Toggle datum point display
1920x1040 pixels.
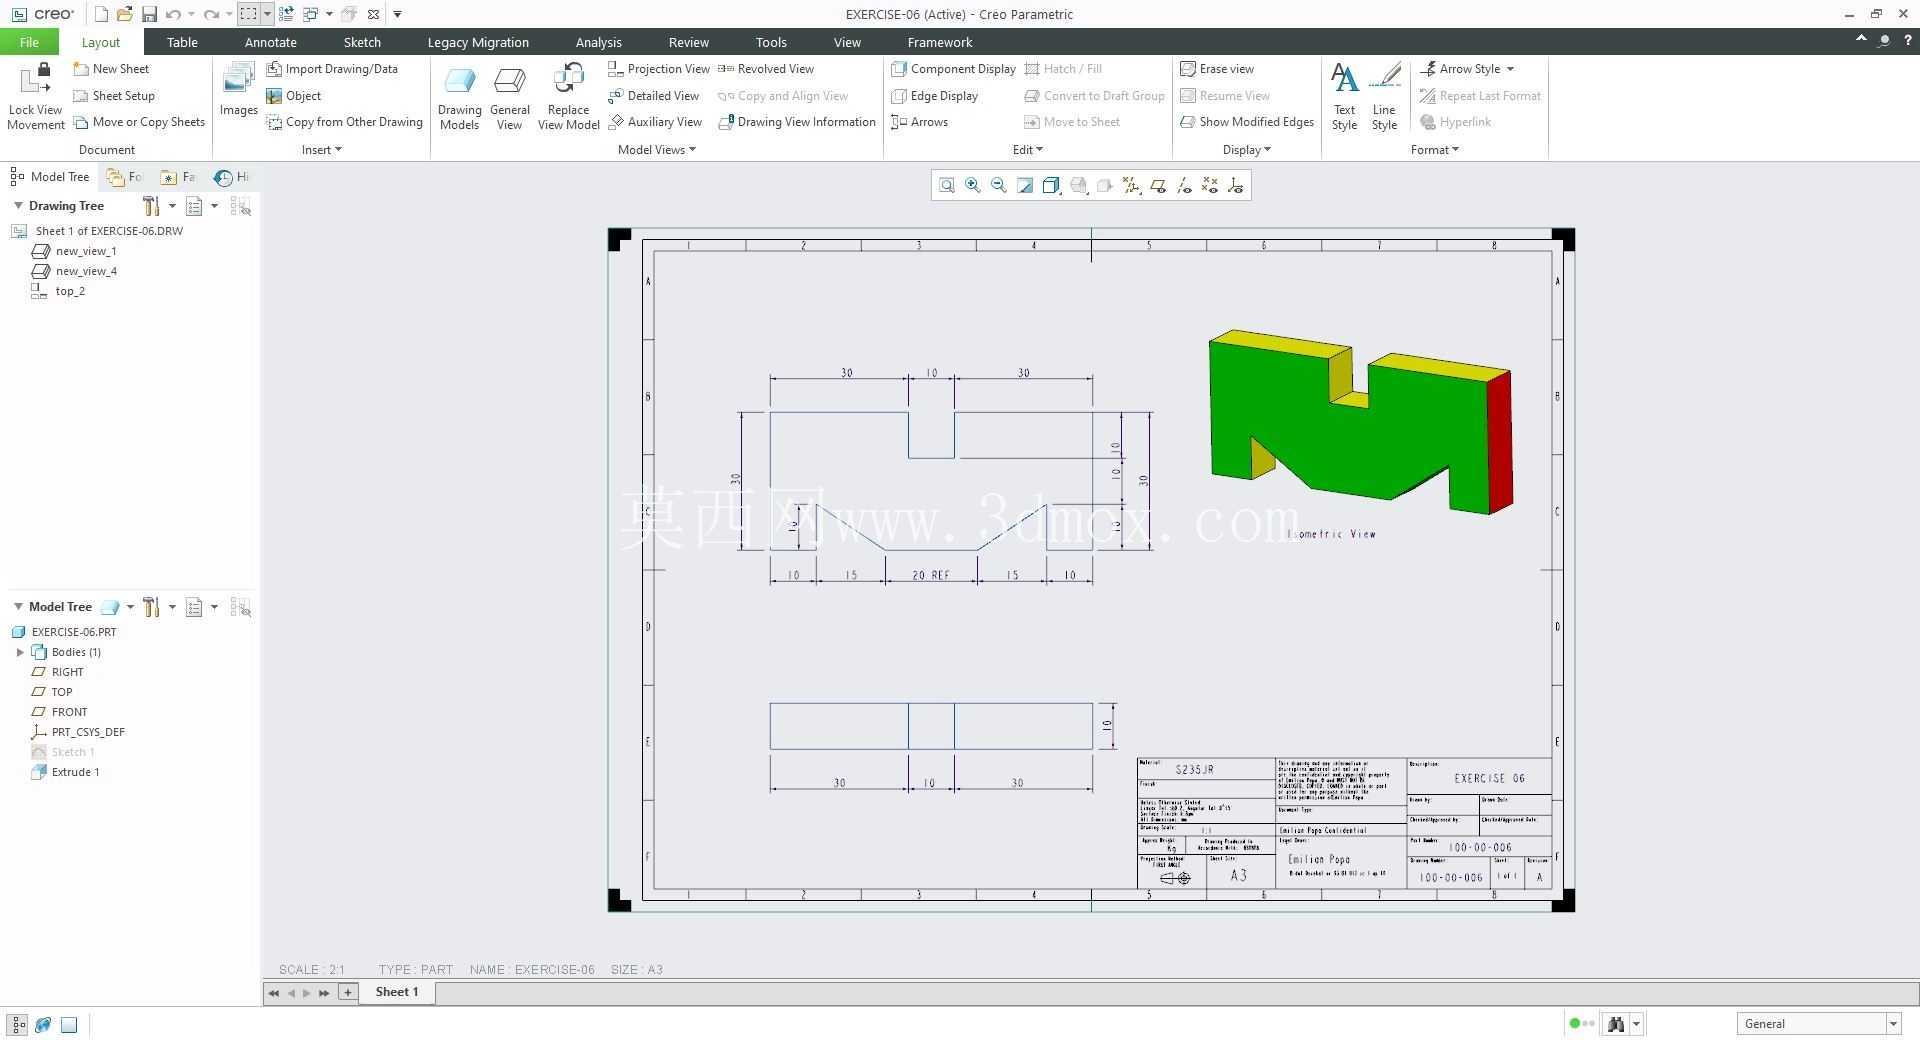click(1210, 185)
